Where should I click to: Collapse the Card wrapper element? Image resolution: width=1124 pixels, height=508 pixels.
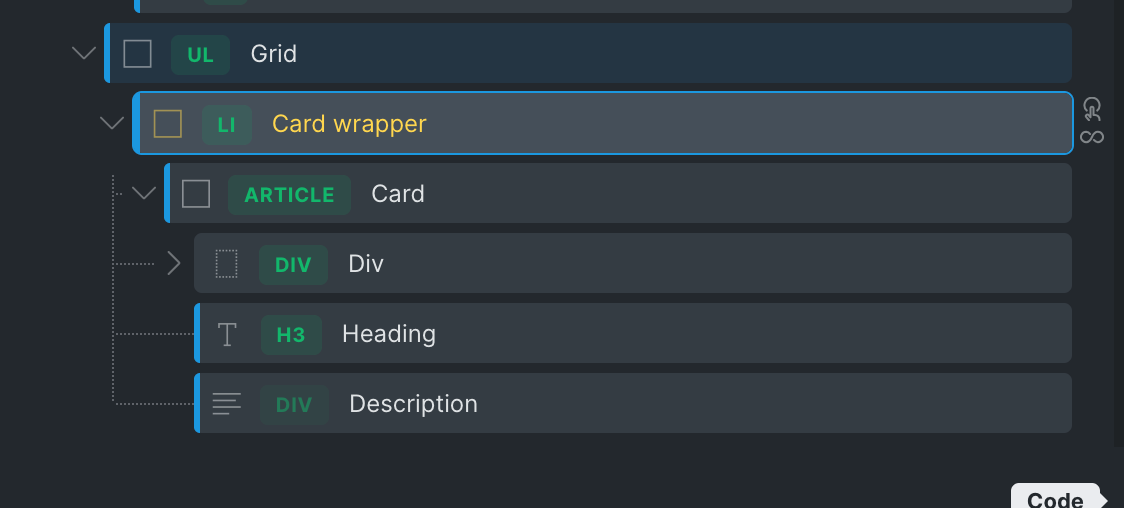(x=112, y=124)
